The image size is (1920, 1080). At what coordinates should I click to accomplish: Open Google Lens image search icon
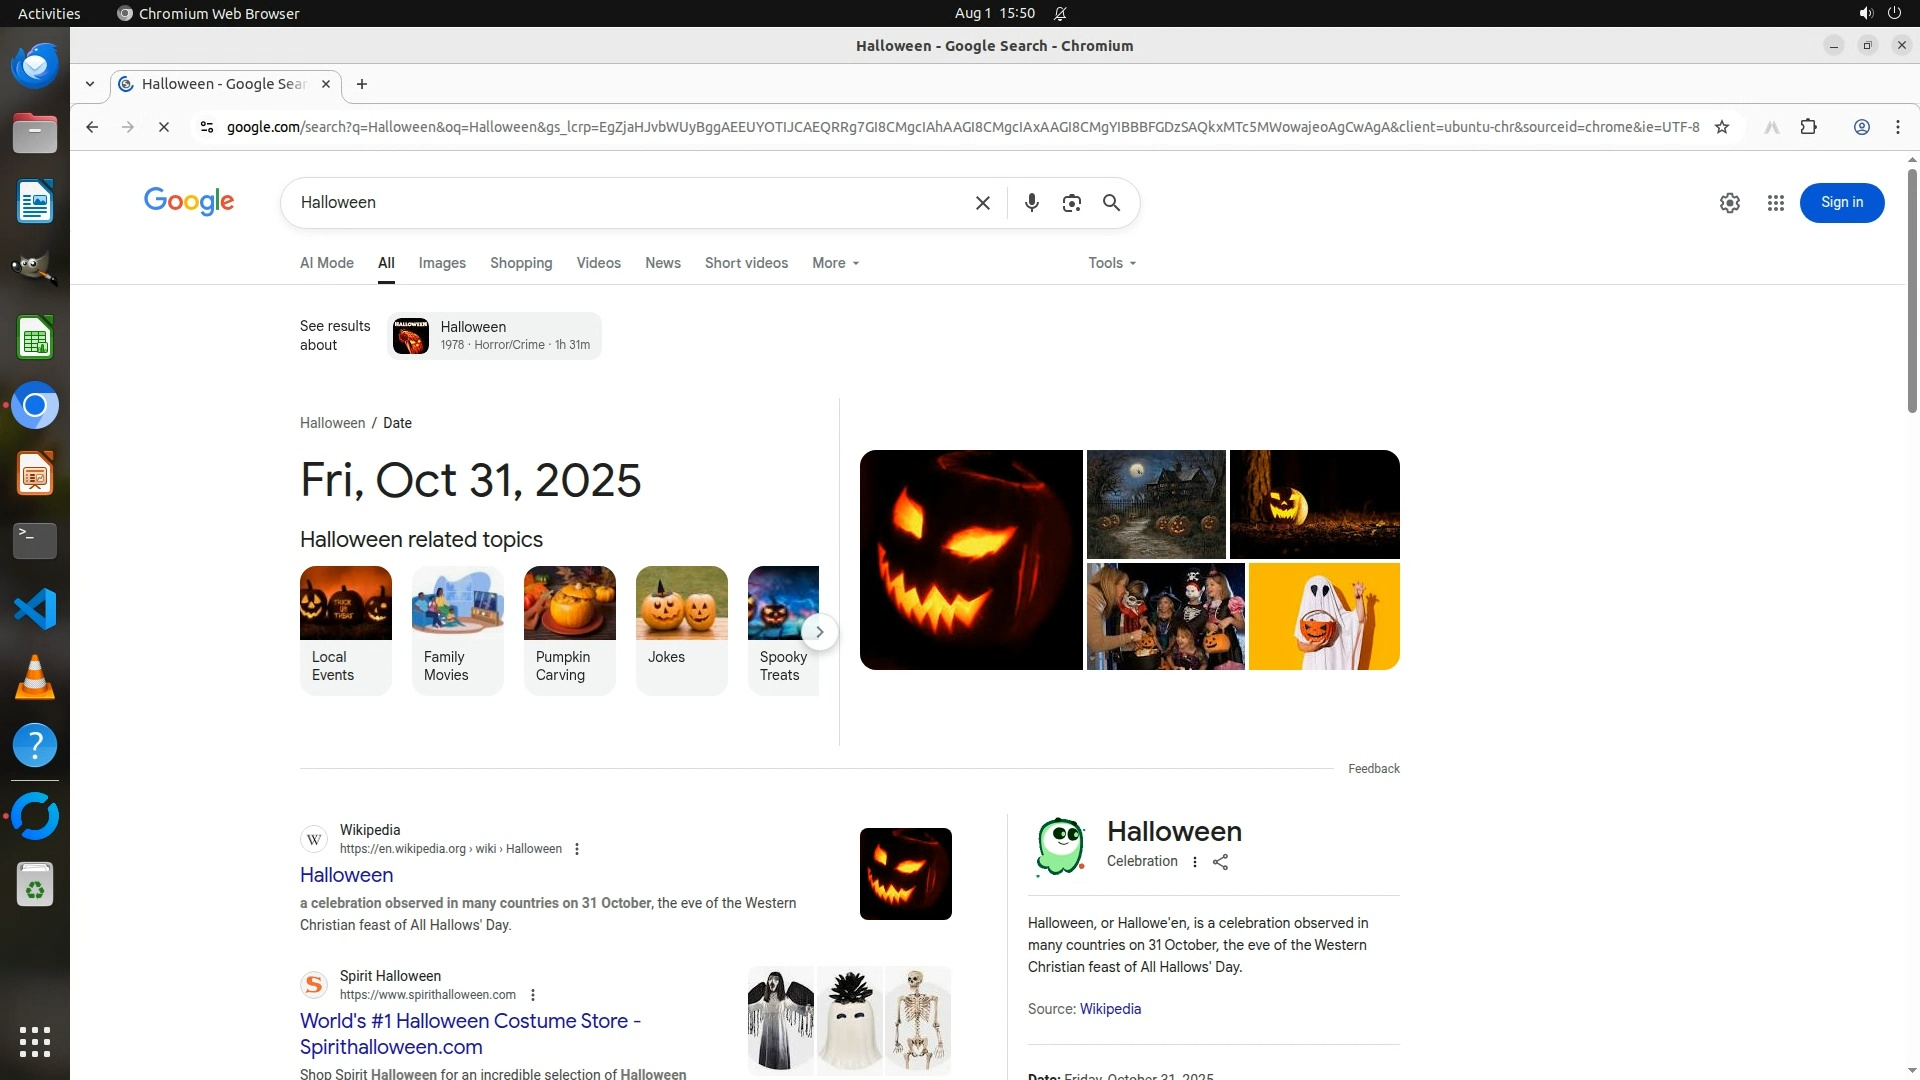tap(1071, 203)
